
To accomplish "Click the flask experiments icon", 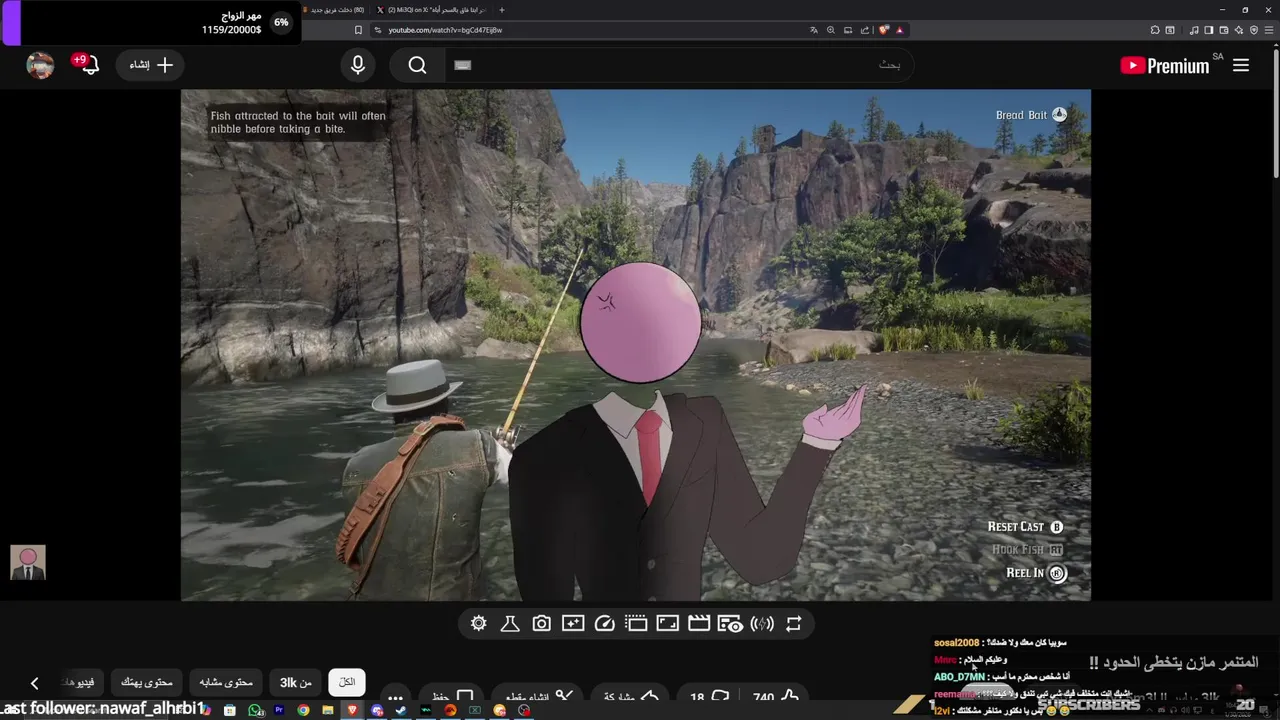I will tap(510, 623).
